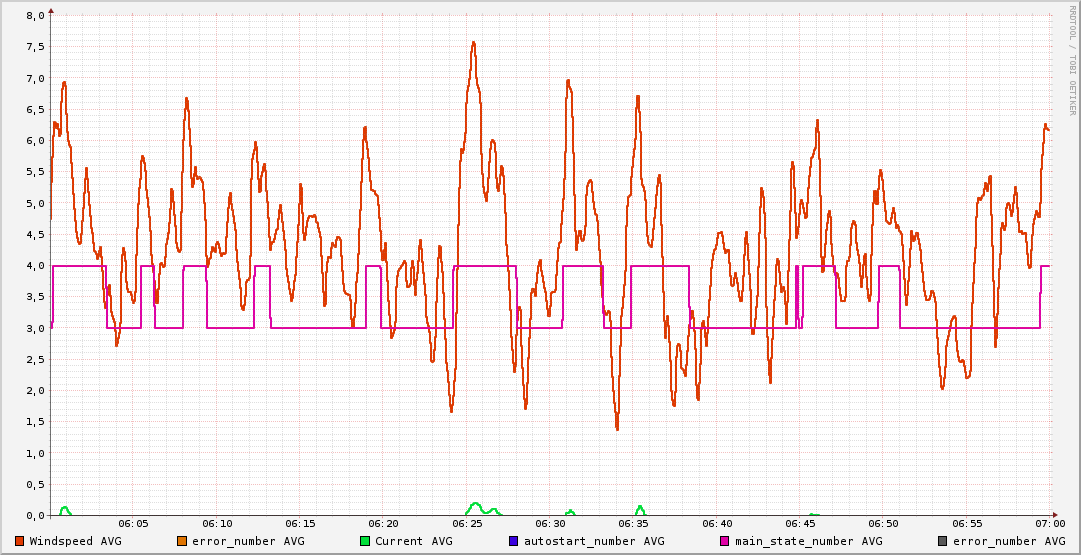Click the 06:15 time axis label
The width and height of the screenshot is (1081, 555).
pyautogui.click(x=300, y=523)
